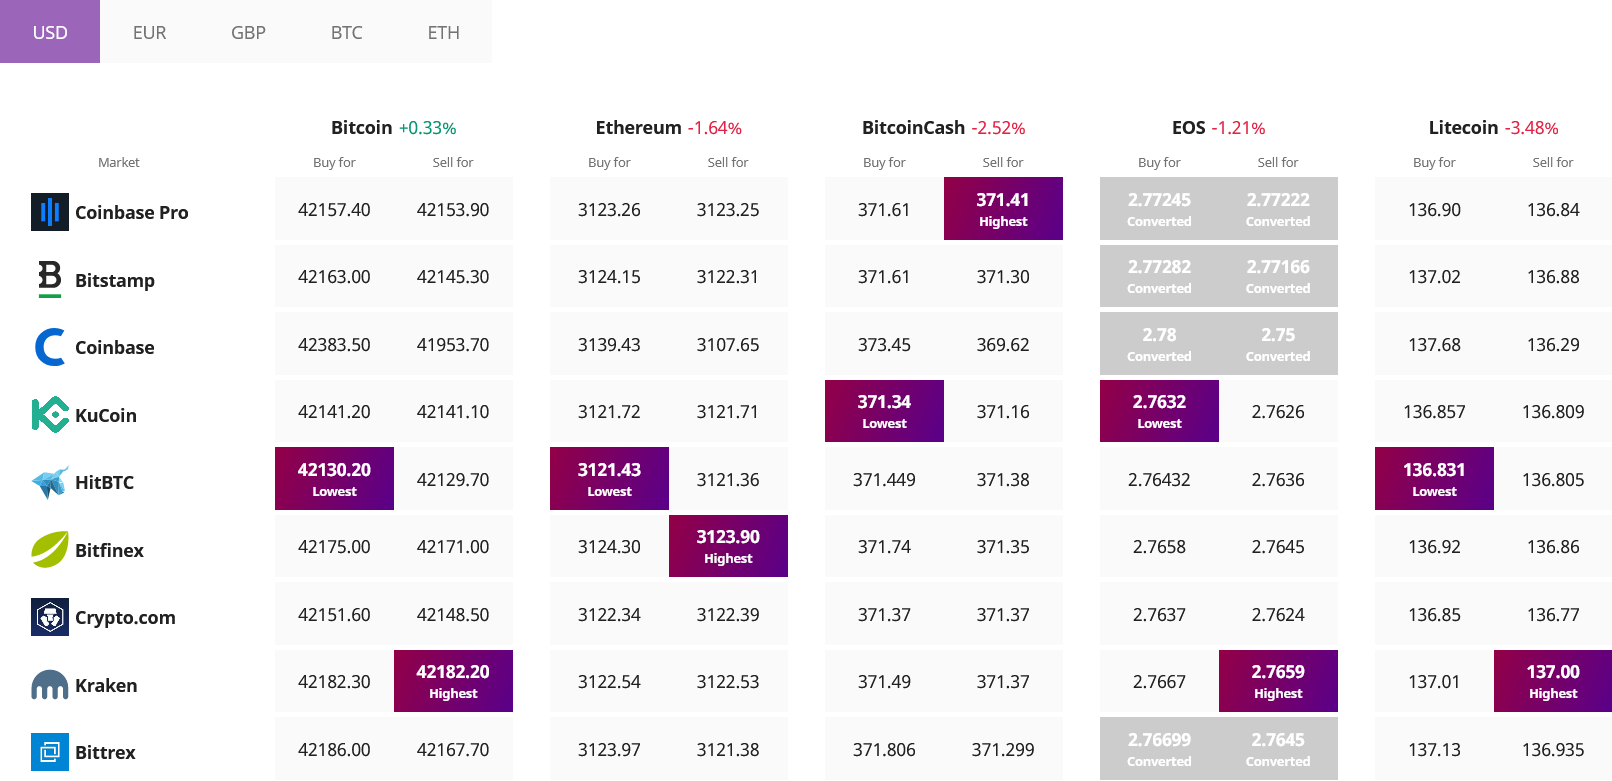Switch to the ETH currency tab
Image resolution: width=1612 pixels, height=781 pixels.
pos(444,32)
